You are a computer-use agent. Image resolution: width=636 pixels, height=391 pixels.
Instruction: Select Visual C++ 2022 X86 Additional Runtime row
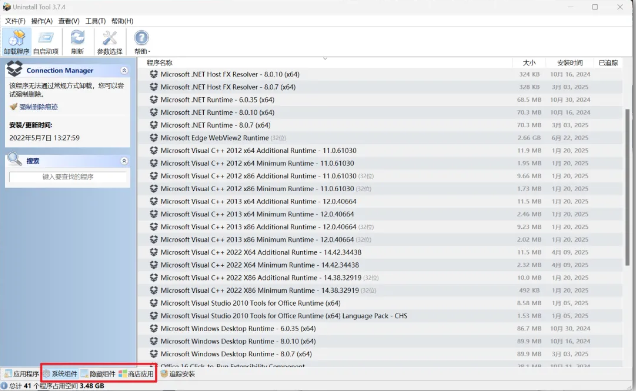point(380,278)
